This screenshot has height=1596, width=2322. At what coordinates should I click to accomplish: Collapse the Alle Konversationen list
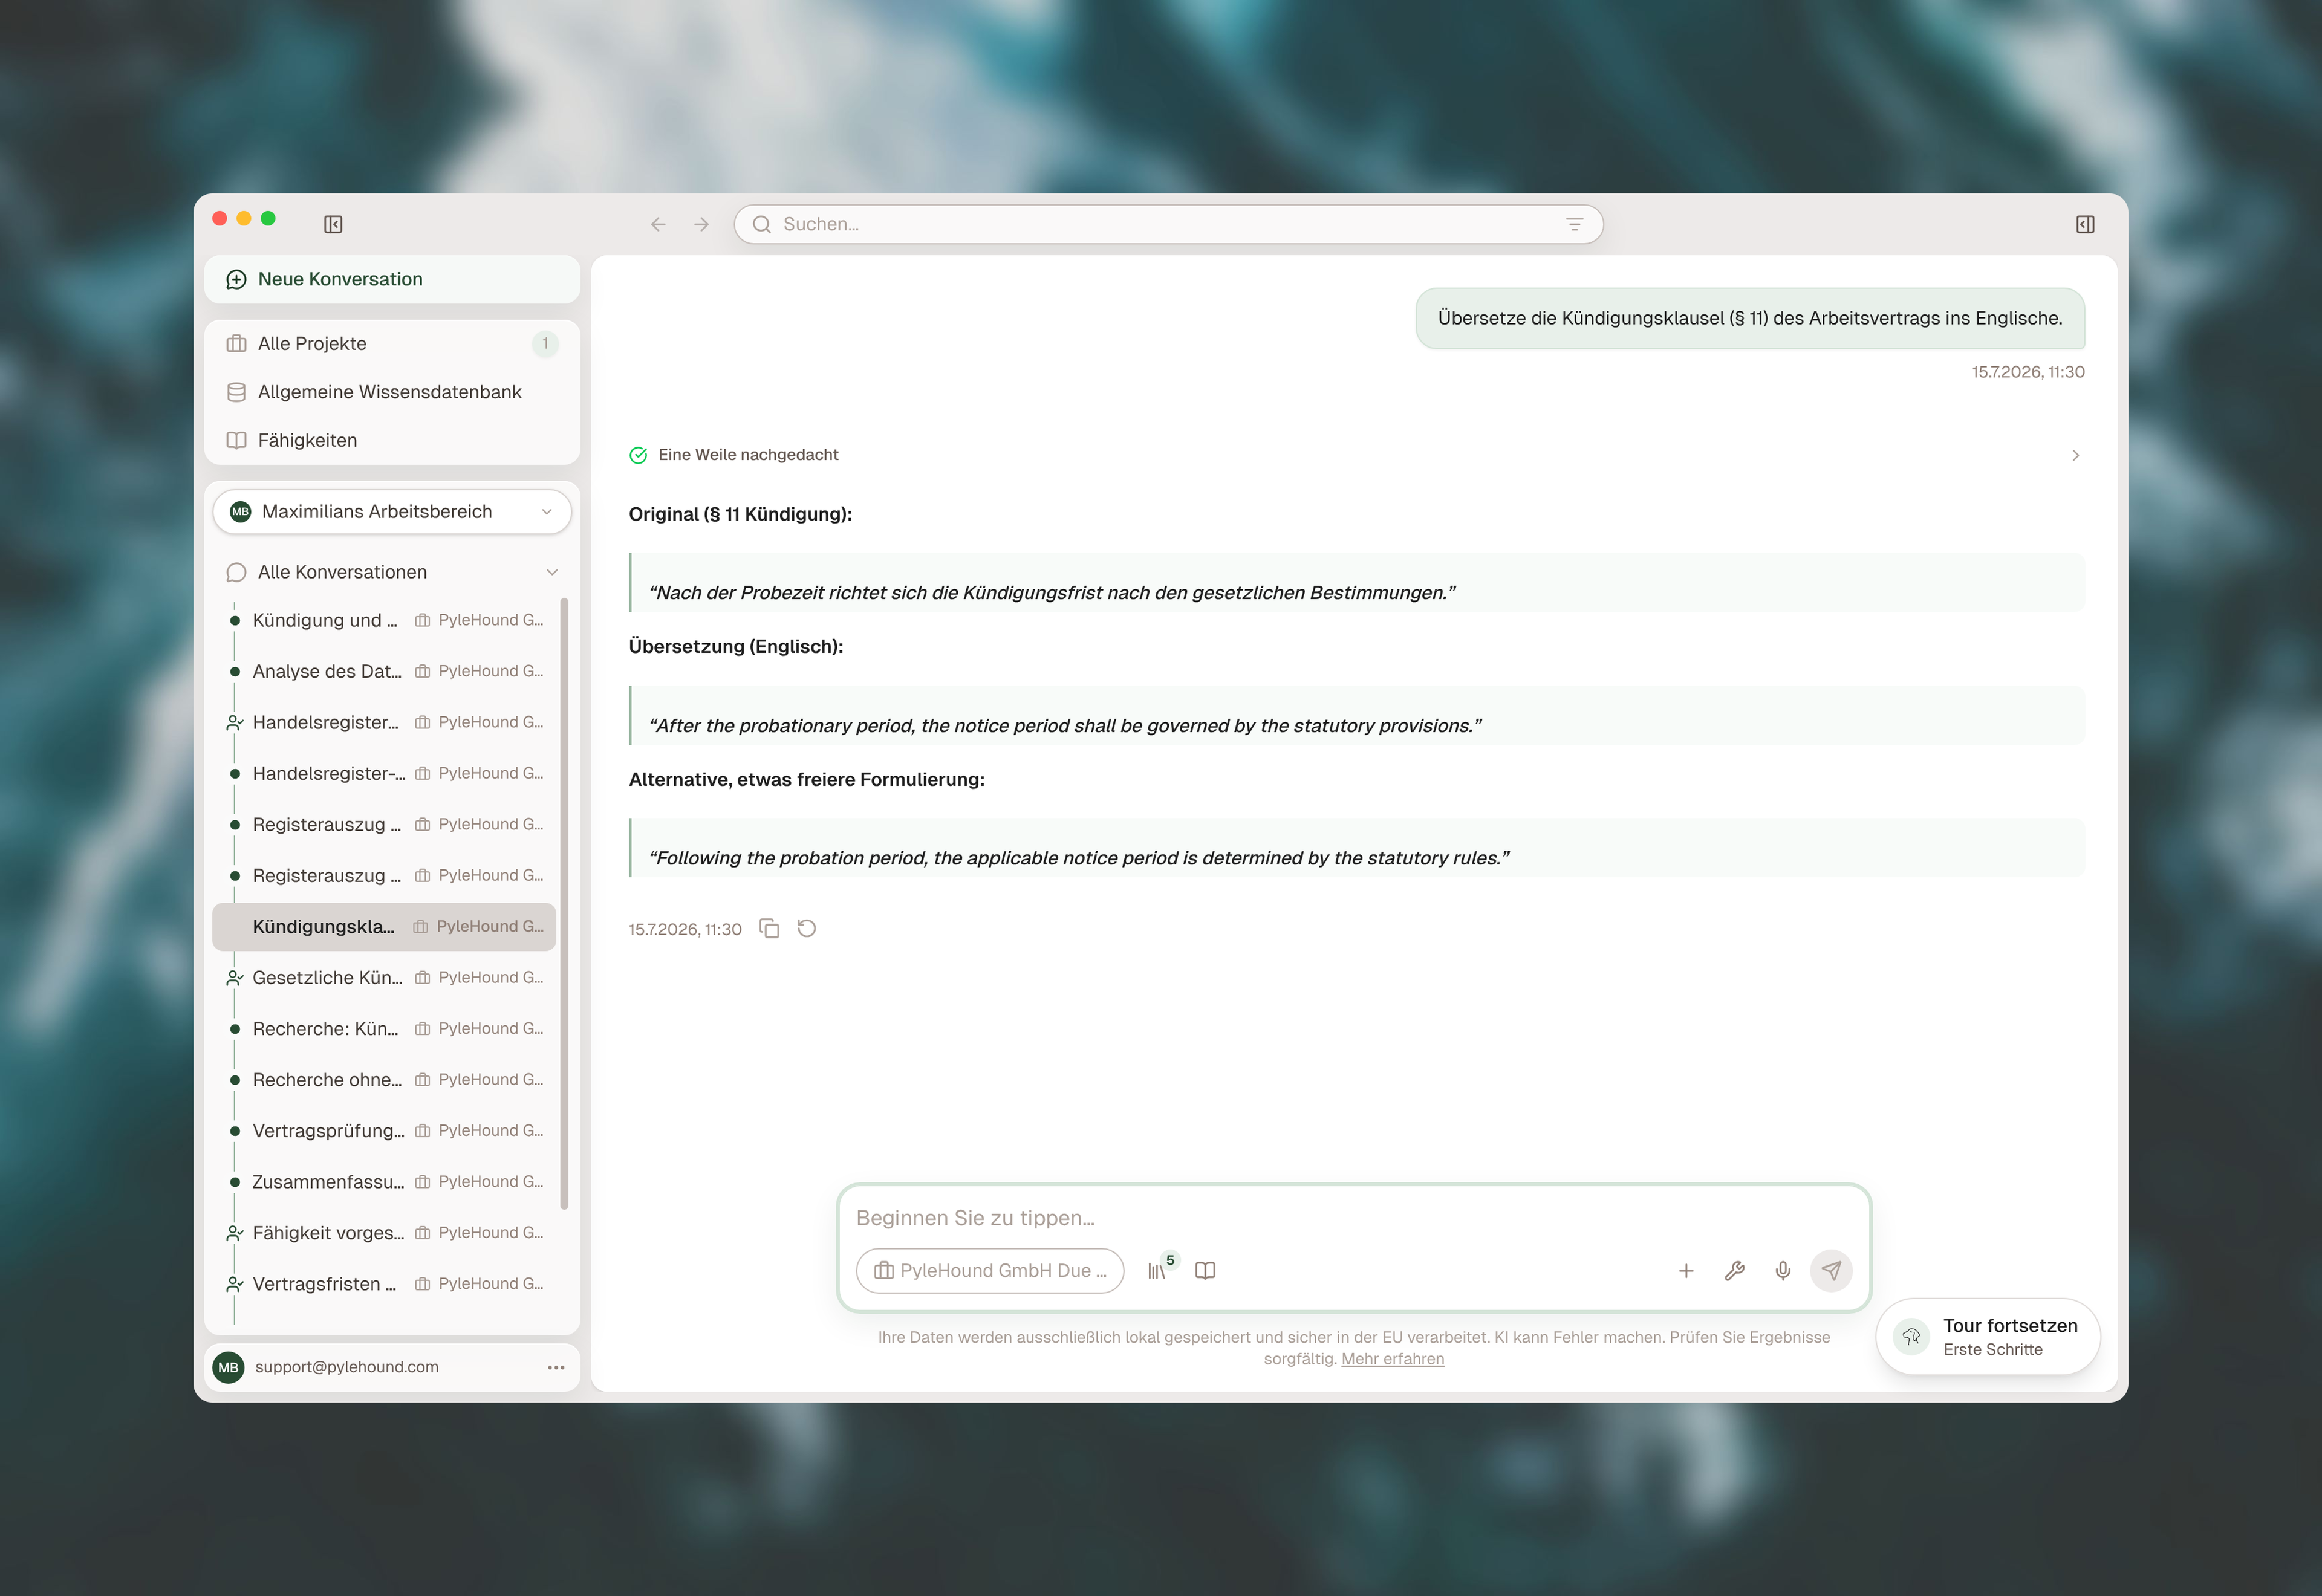[552, 572]
